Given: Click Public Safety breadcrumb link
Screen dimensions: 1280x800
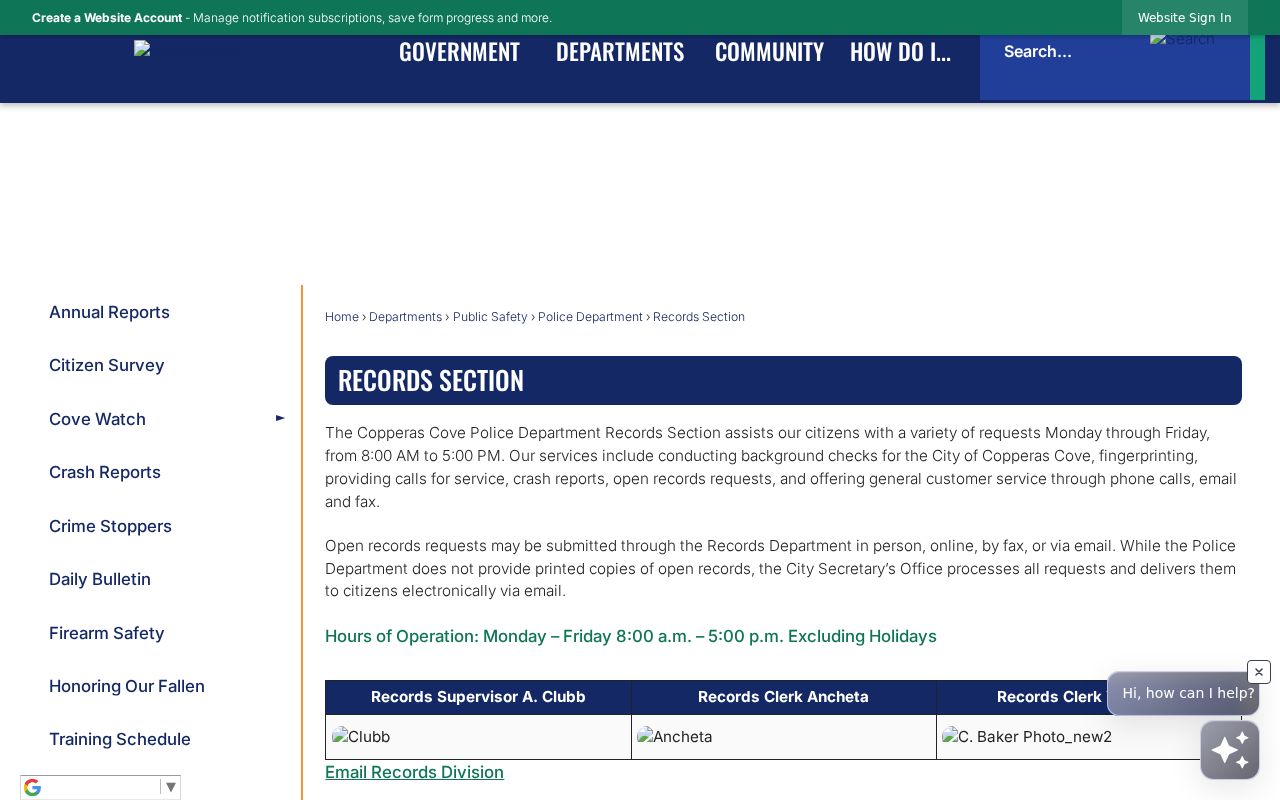Looking at the screenshot, I should [490, 317].
